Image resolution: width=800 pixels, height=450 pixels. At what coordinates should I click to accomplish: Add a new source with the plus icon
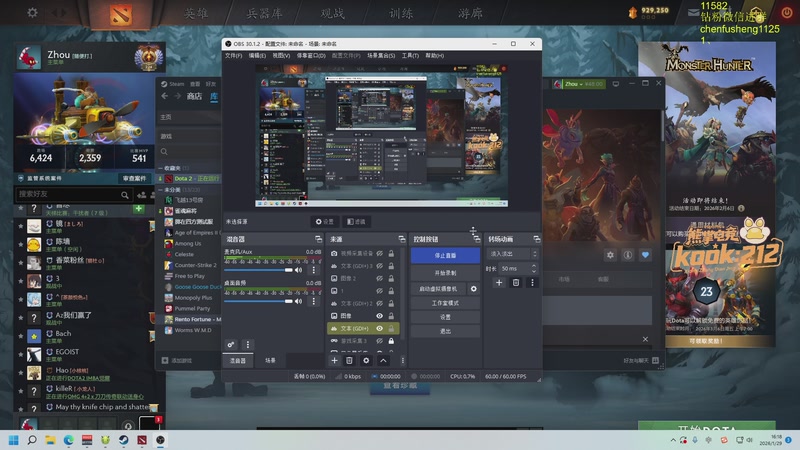[334, 361]
